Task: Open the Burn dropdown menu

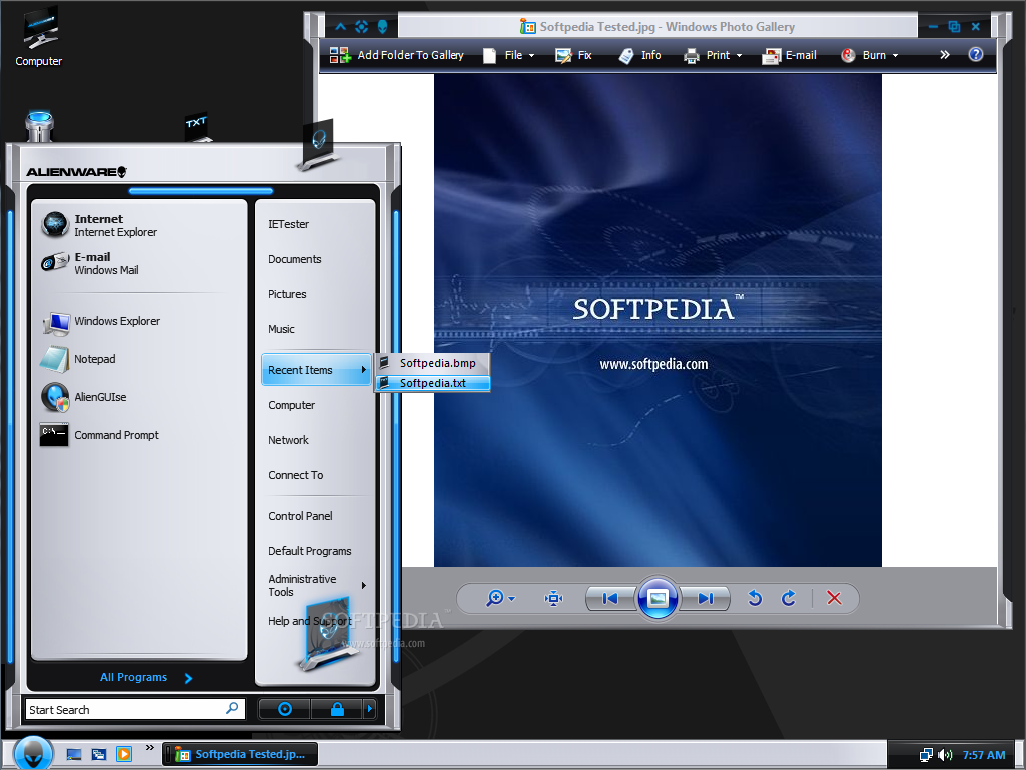Action: (870, 56)
